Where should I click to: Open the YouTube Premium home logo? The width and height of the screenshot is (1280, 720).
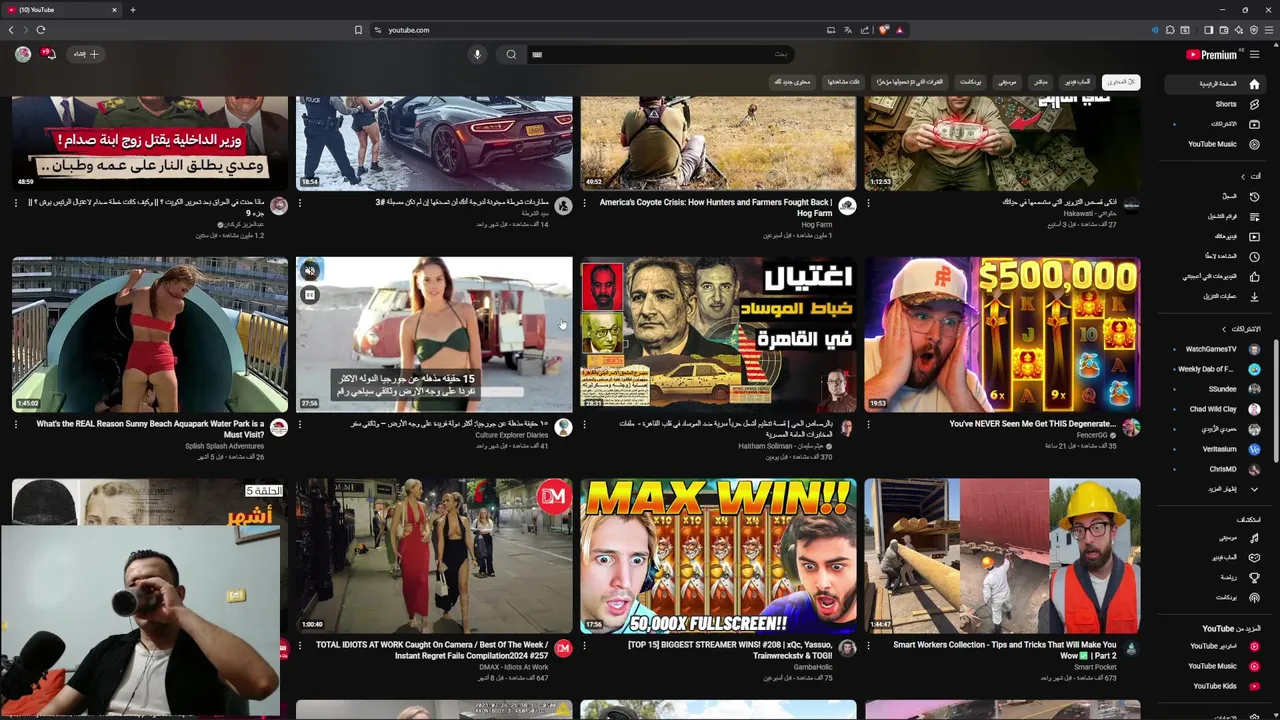tap(1213, 55)
